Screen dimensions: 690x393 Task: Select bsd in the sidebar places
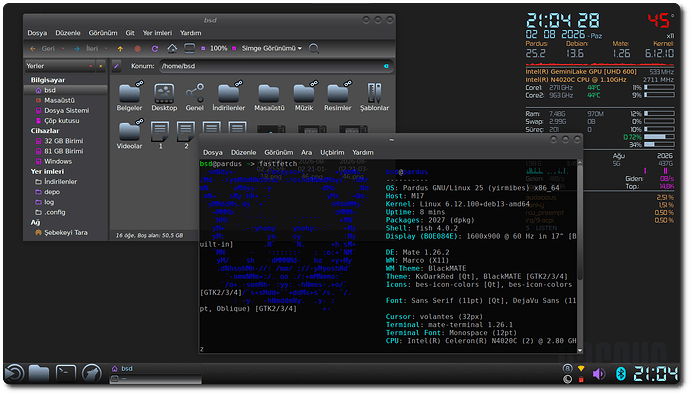coord(66,90)
